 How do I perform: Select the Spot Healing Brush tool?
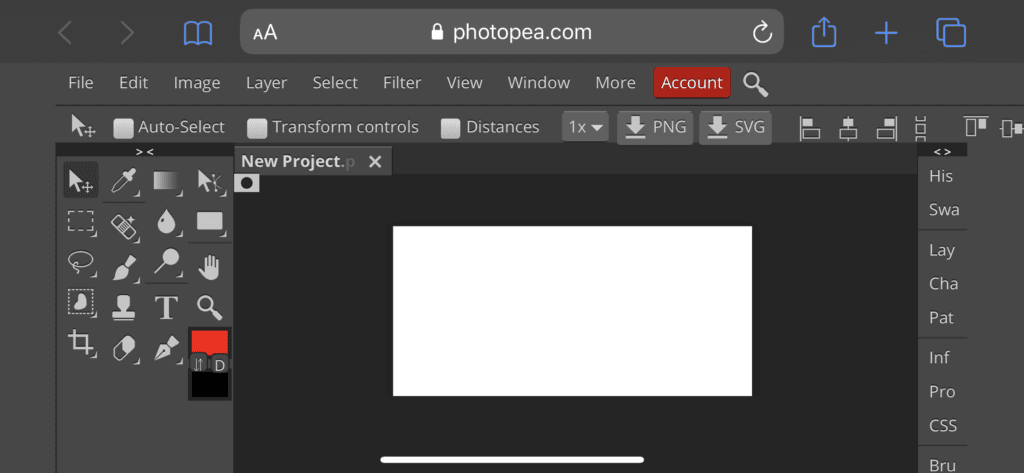123,225
